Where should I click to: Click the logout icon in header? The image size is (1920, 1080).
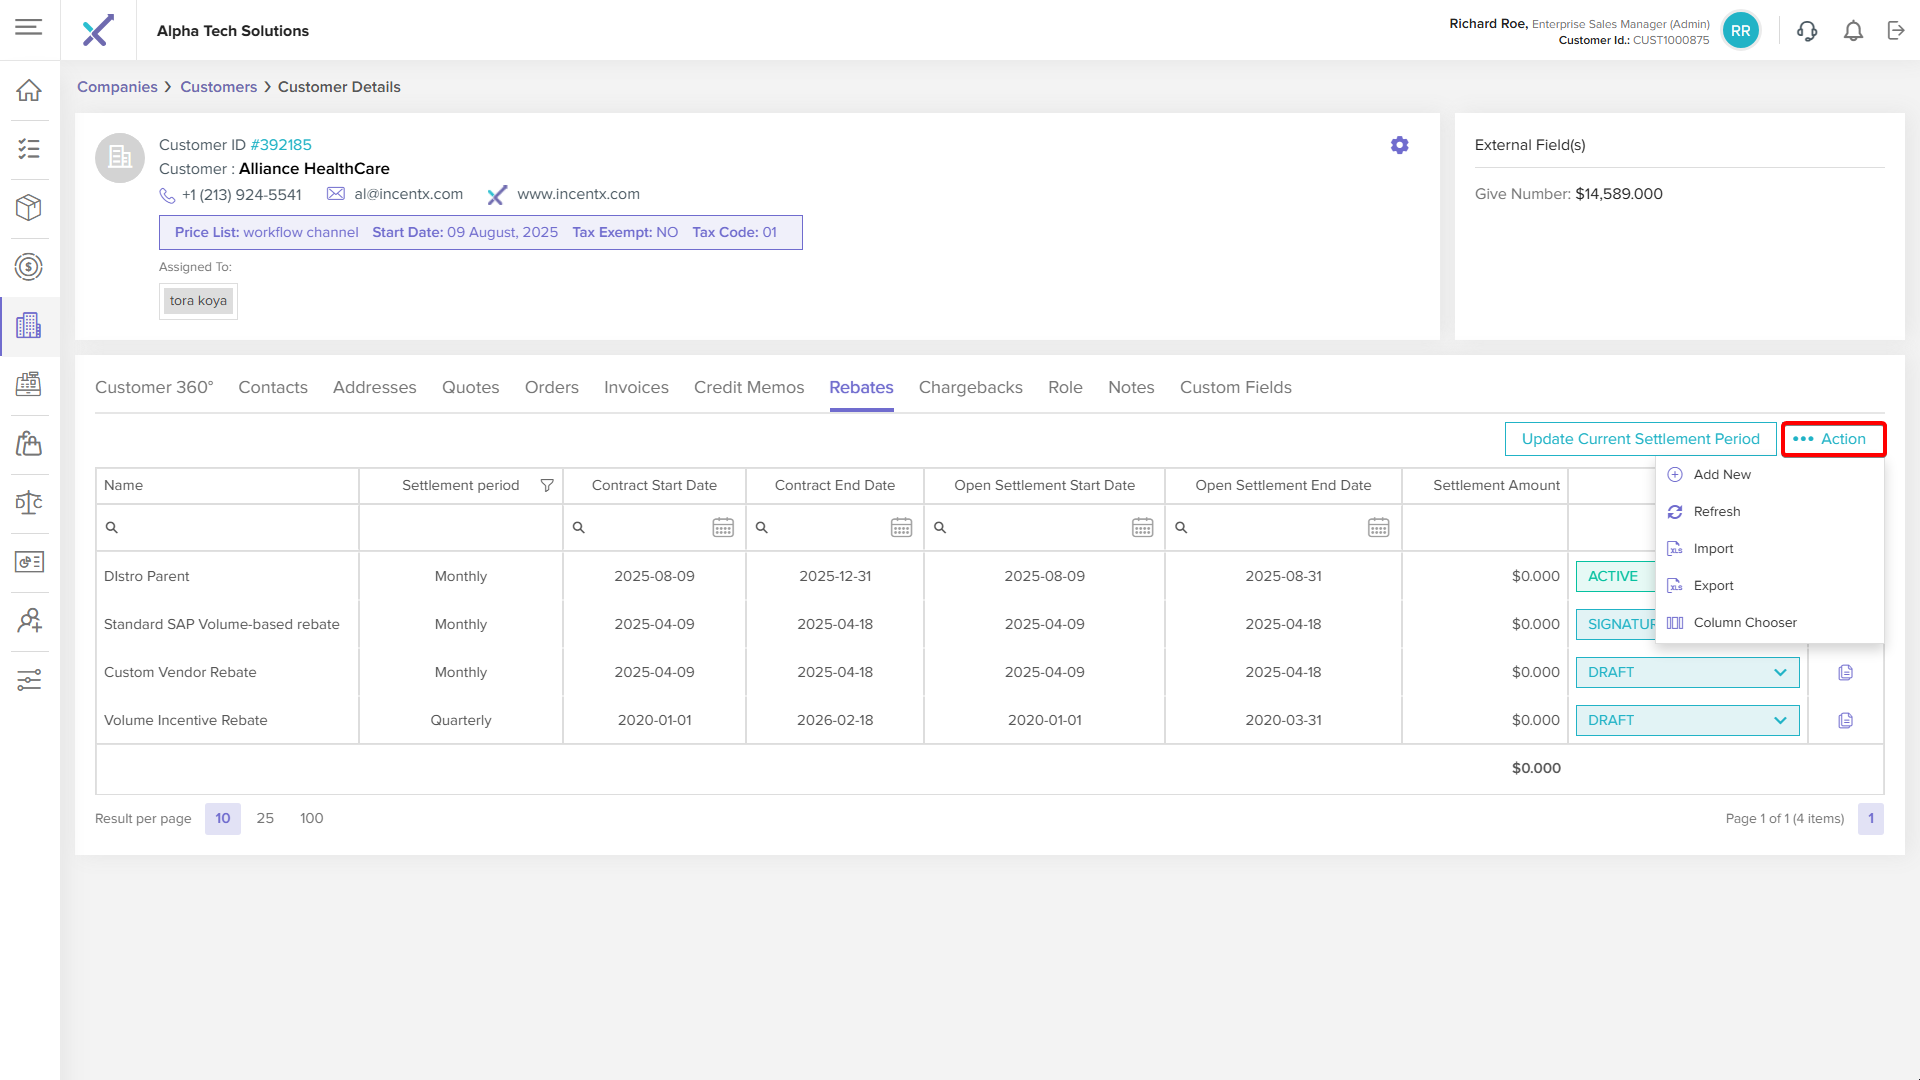click(1896, 31)
